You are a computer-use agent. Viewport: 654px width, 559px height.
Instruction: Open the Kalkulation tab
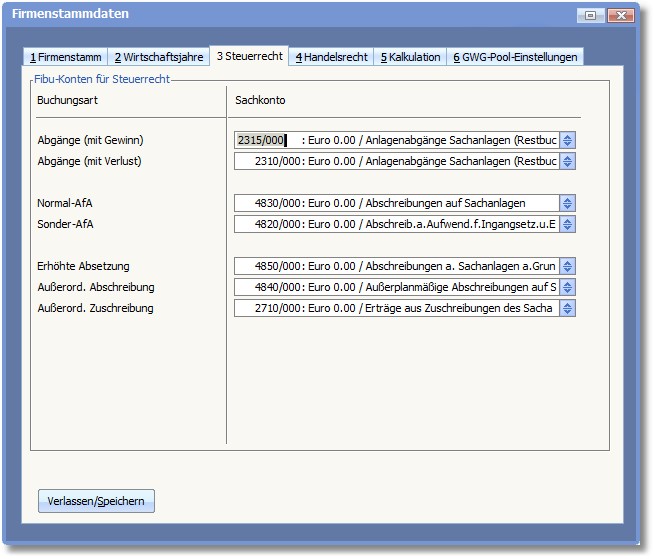(410, 57)
